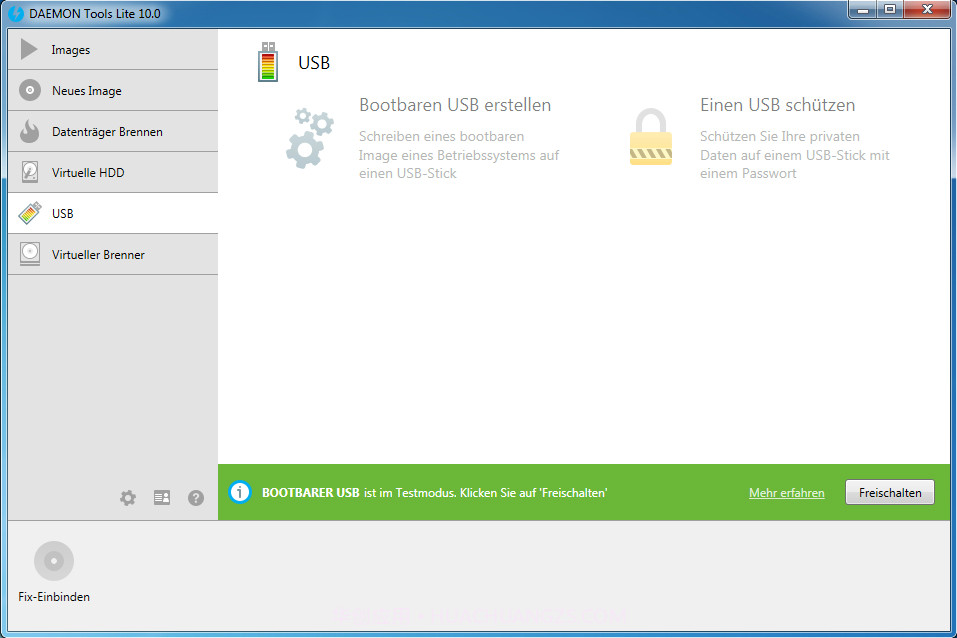Click the Virtueller Brenner disc icon
This screenshot has width=957, height=638.
pos(30,254)
